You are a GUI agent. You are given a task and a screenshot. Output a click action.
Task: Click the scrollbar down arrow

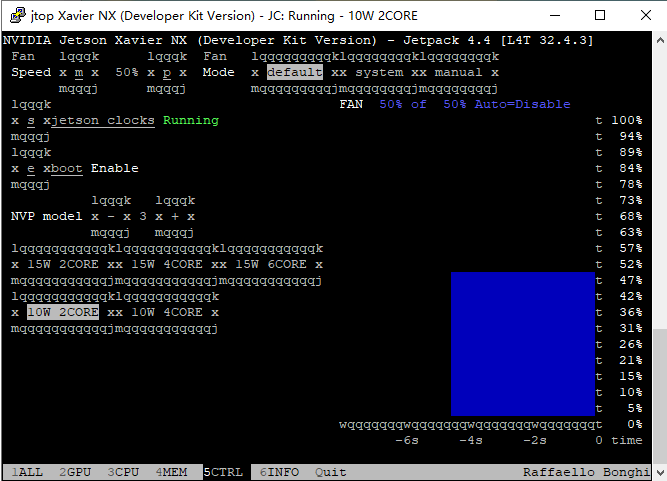[x=660, y=472]
